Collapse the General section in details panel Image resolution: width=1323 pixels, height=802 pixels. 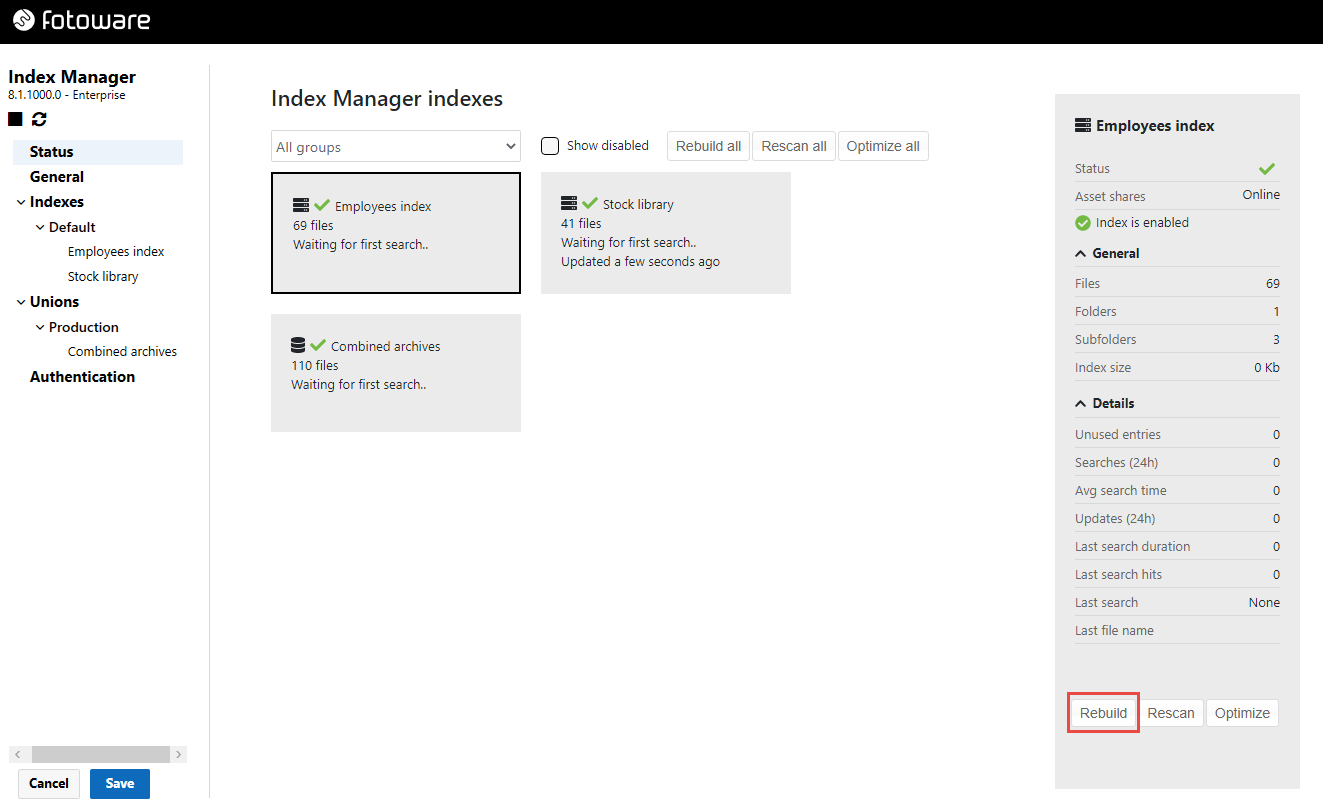1081,253
